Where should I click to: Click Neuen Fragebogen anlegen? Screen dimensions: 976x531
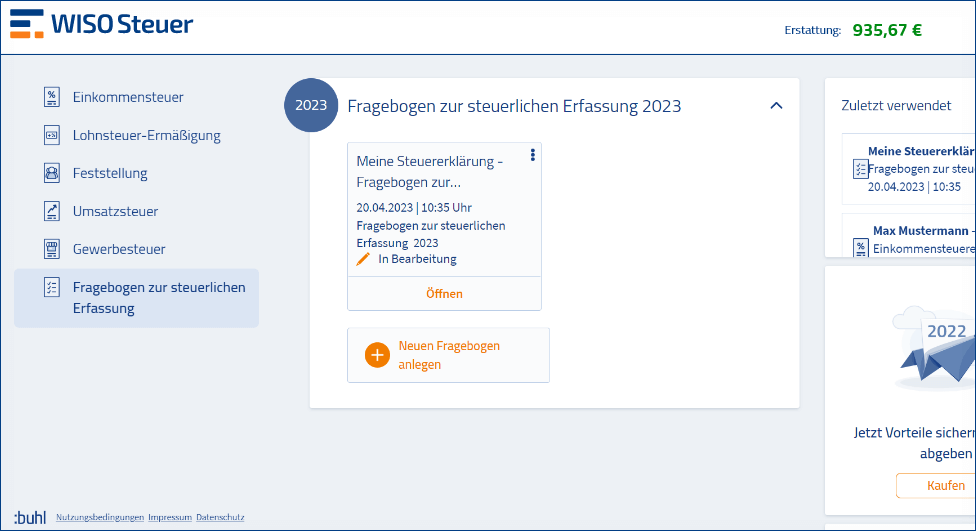click(448, 355)
